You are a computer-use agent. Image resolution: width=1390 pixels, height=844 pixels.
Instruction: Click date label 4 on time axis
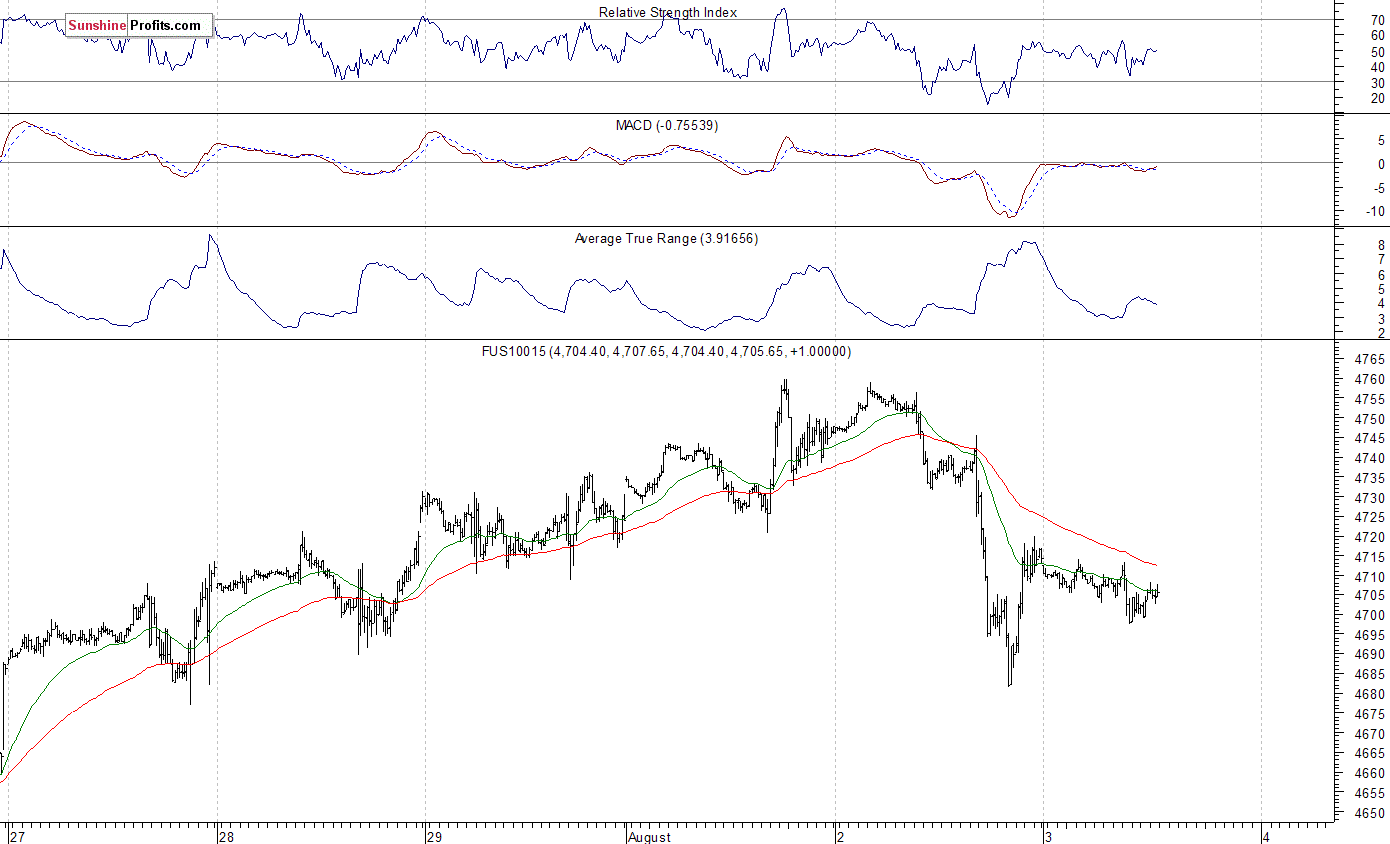[x=1267, y=837]
